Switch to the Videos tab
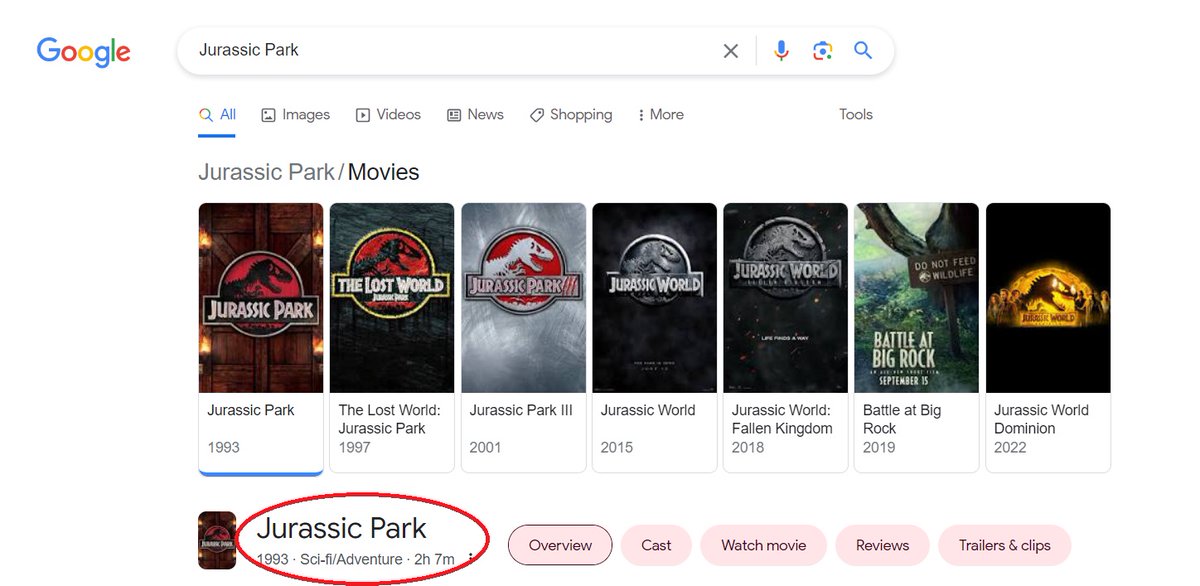The height and width of the screenshot is (586, 1200). [388, 115]
